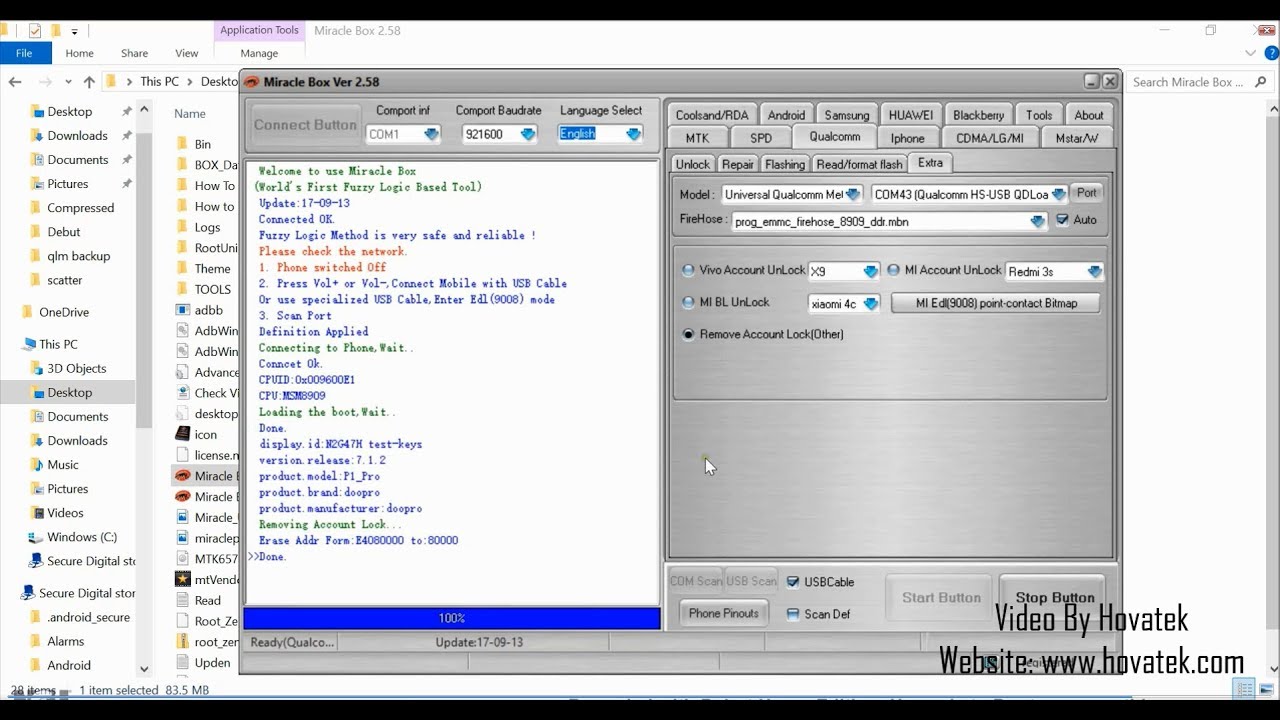Viewport: 1280px width, 720px height.
Task: Click the root_zen archive icon
Action: coord(182,641)
